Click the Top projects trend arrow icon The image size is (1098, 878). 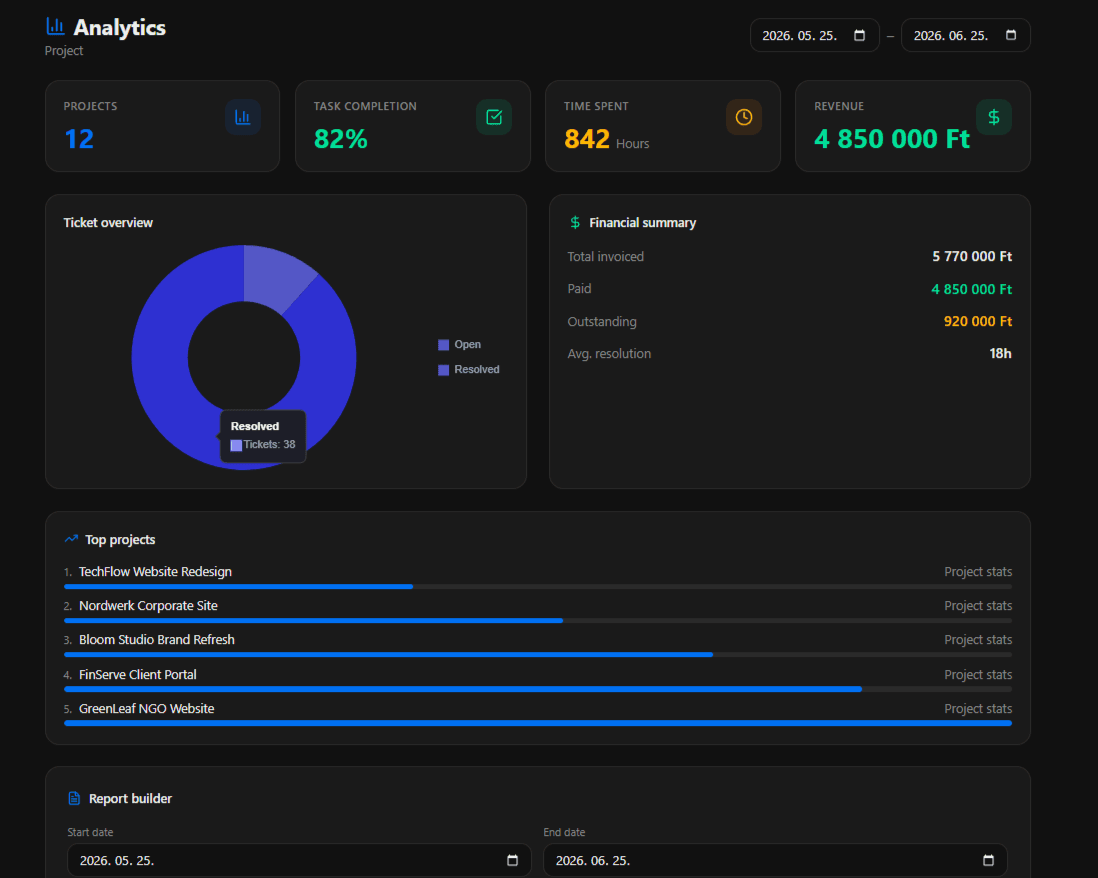[x=71, y=539]
